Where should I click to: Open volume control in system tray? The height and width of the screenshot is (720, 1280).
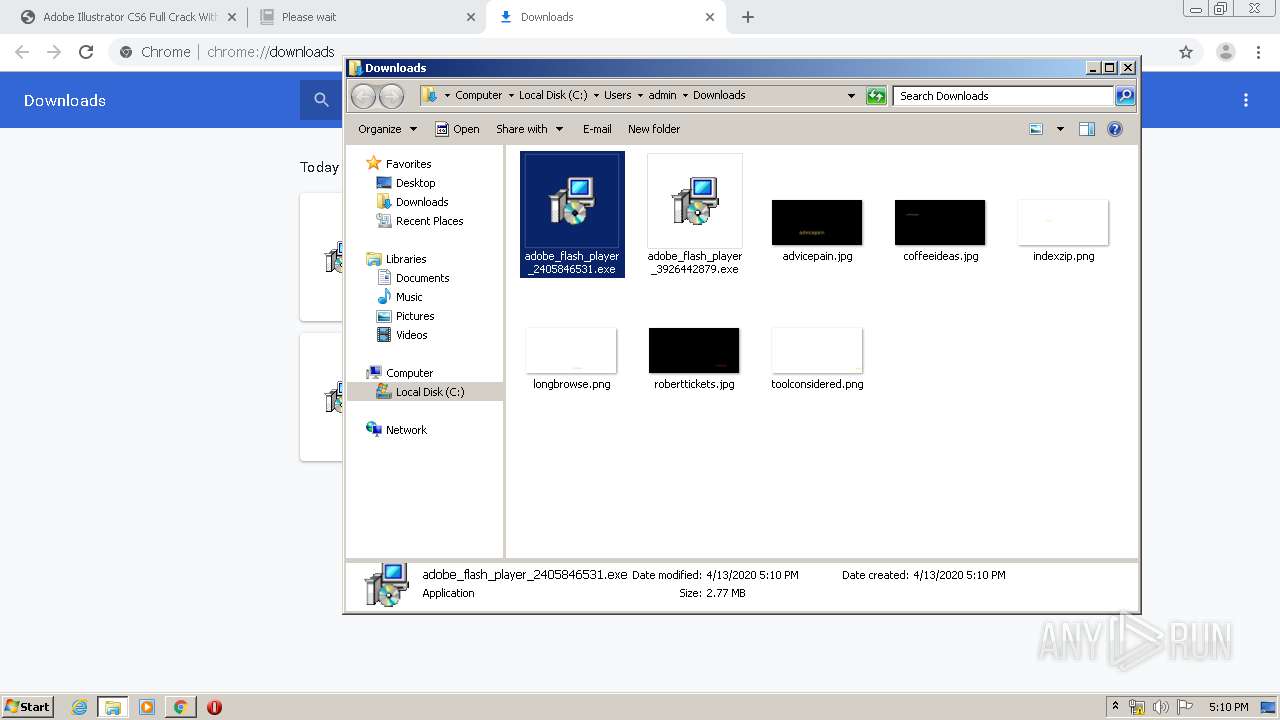(x=1161, y=707)
